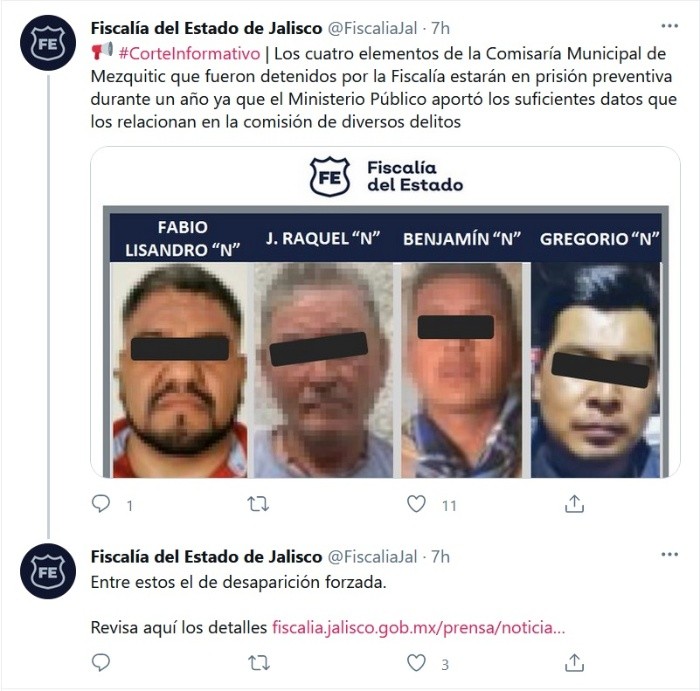Share the second tweet
The image size is (700, 691).
[574, 663]
